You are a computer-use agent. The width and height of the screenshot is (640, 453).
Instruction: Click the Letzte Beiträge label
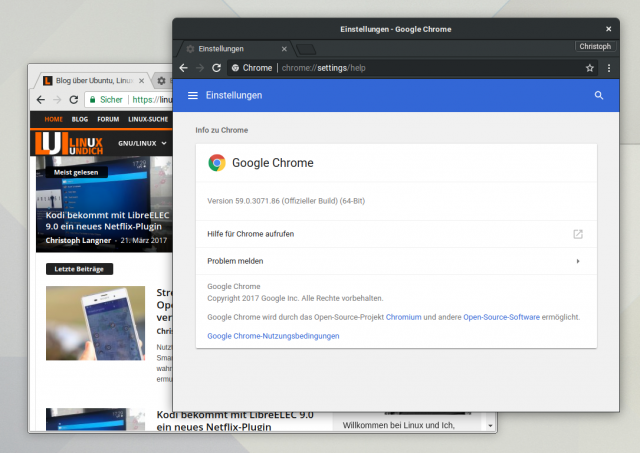click(x=79, y=269)
